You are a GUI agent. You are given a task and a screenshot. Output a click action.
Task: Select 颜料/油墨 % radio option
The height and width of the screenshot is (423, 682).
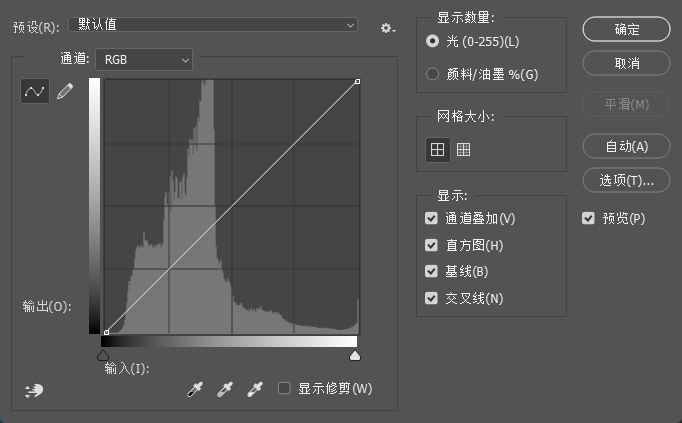[432, 74]
